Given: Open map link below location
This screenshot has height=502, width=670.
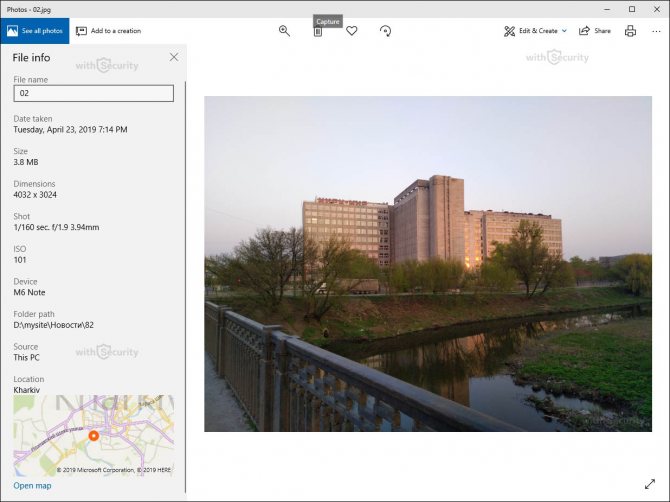Looking at the screenshot, I should tap(32, 486).
